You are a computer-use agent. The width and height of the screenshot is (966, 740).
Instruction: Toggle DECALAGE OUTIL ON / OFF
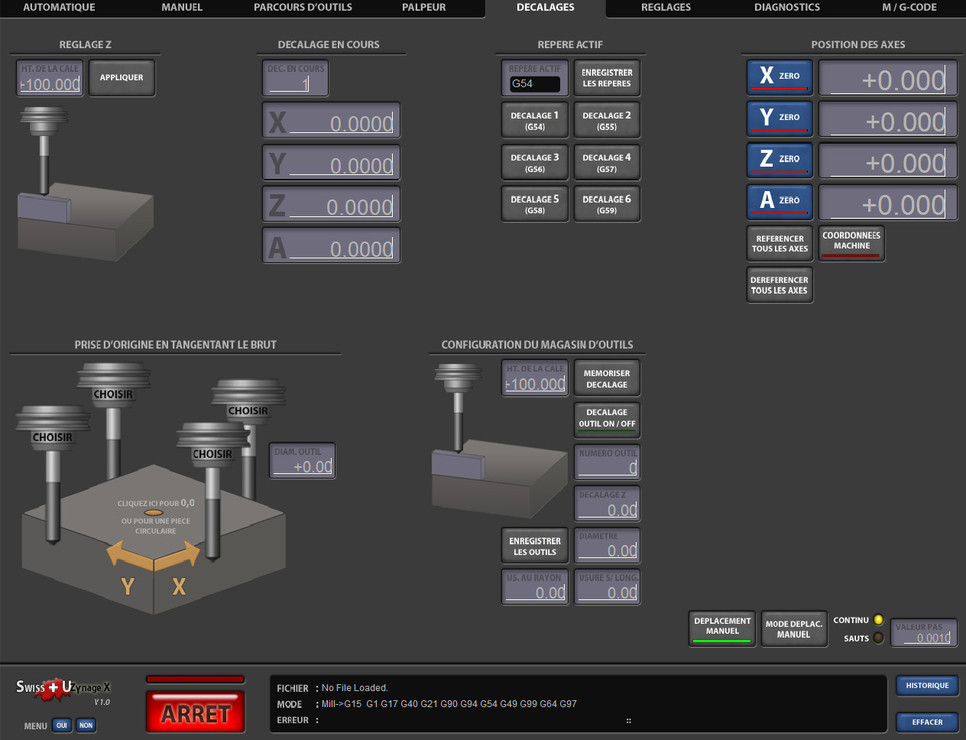tap(606, 419)
